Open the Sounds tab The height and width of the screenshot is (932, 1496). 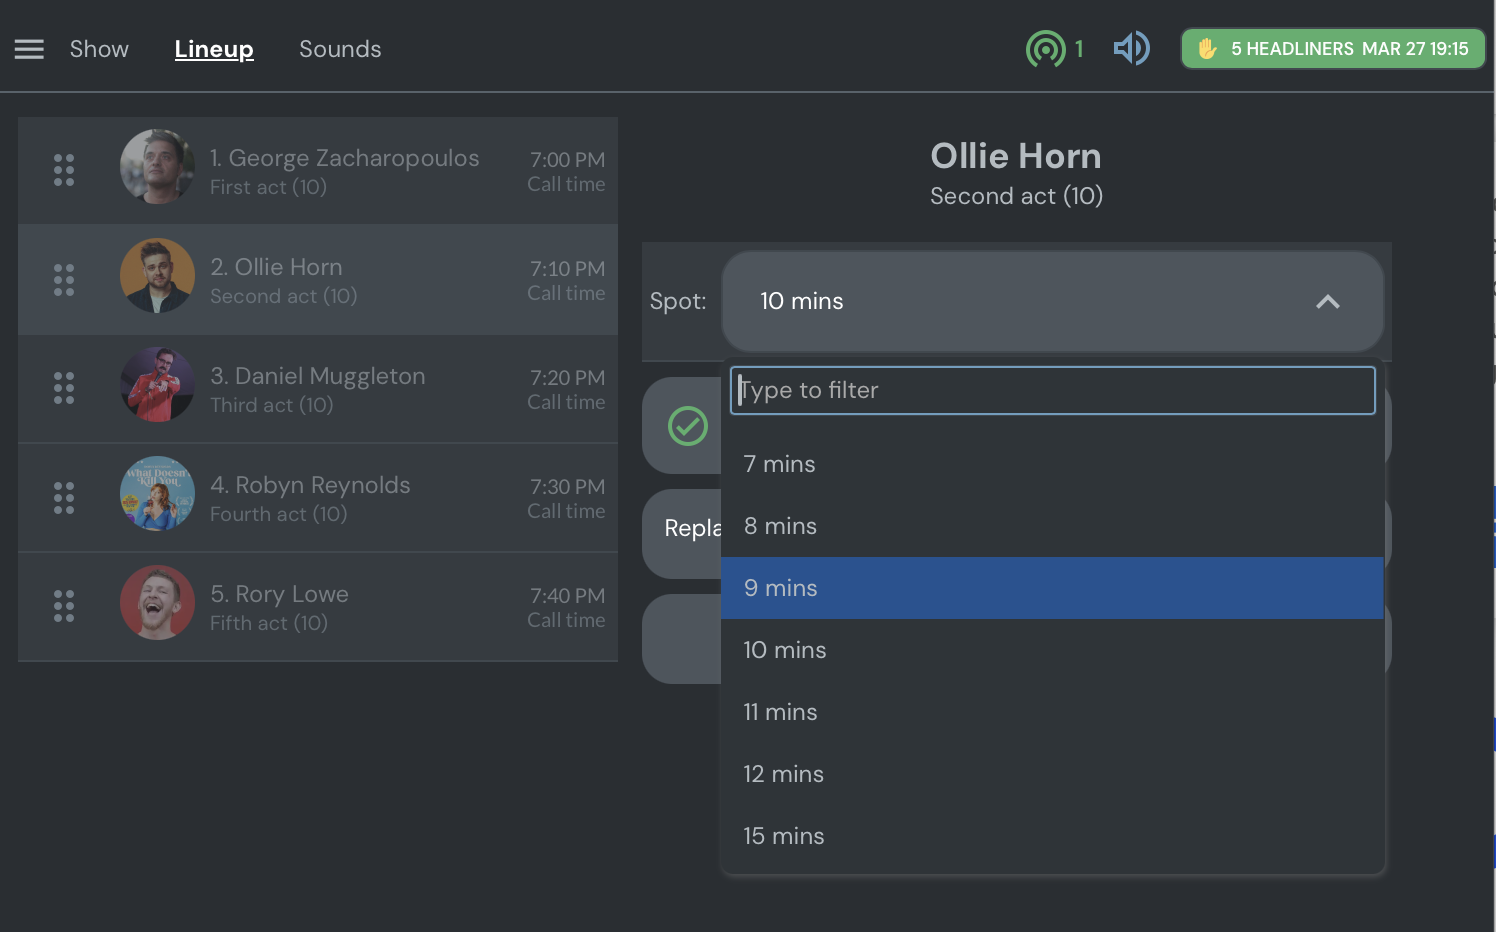coord(340,49)
